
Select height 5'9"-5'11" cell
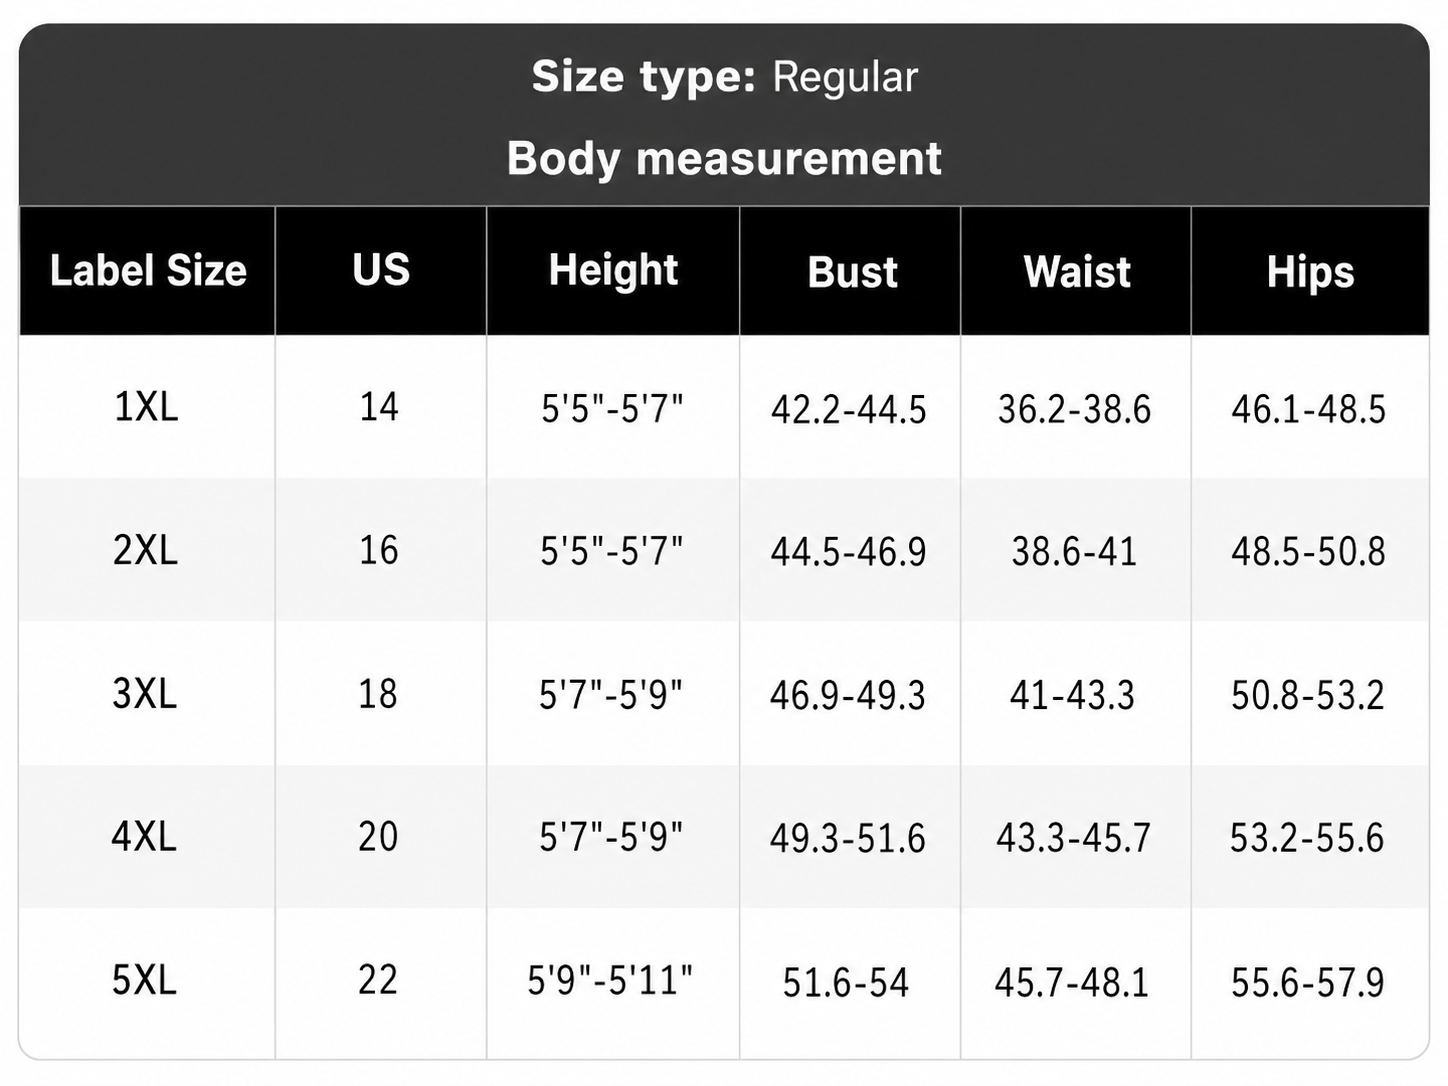[611, 980]
